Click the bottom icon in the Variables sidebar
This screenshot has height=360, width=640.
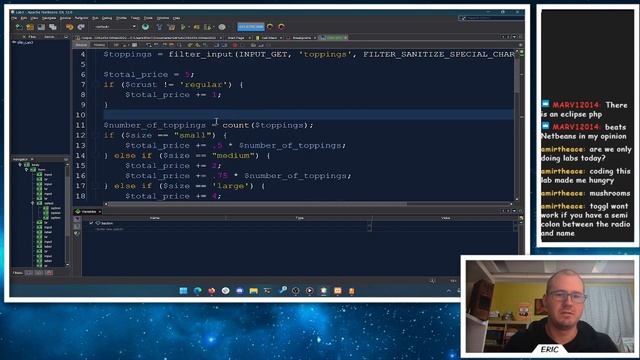click(77, 233)
